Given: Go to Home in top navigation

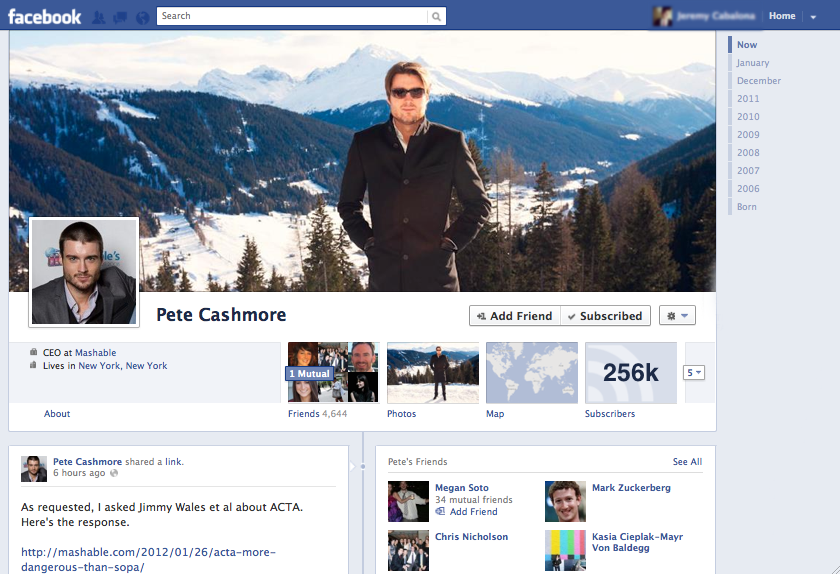Looking at the screenshot, I should point(782,16).
